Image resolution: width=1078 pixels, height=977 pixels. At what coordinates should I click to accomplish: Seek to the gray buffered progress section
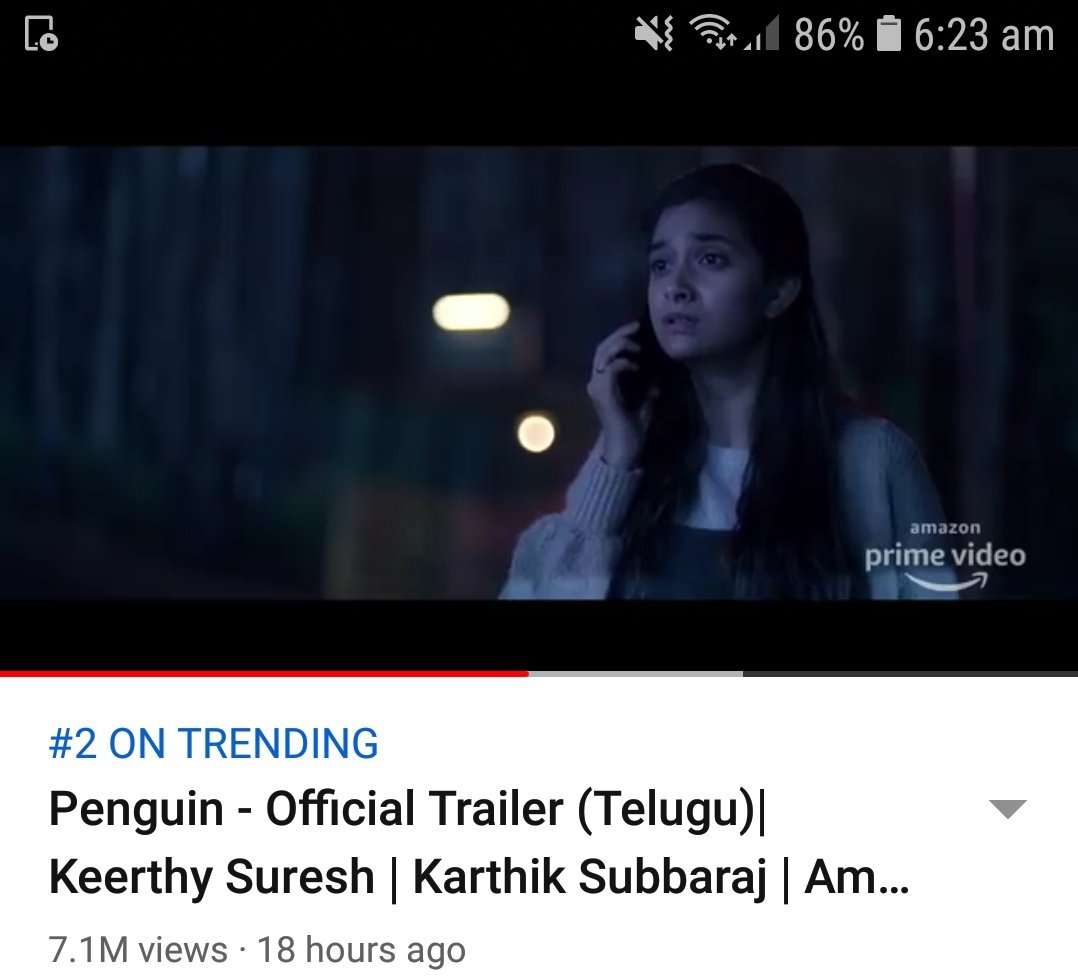point(636,674)
